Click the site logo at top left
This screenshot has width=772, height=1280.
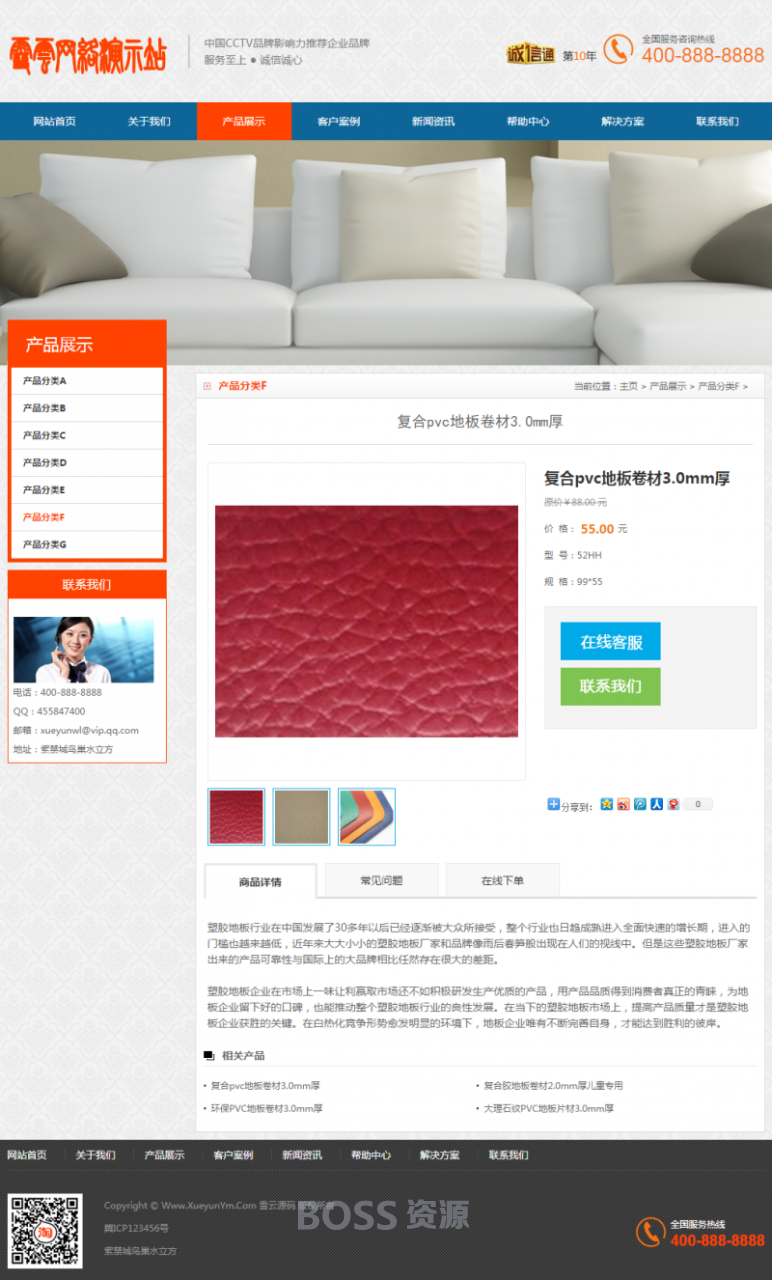point(88,54)
